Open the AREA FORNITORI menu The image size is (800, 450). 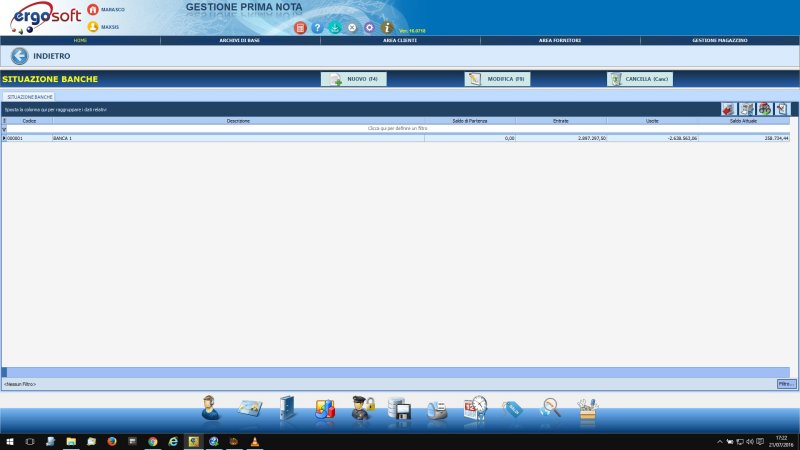pos(560,40)
